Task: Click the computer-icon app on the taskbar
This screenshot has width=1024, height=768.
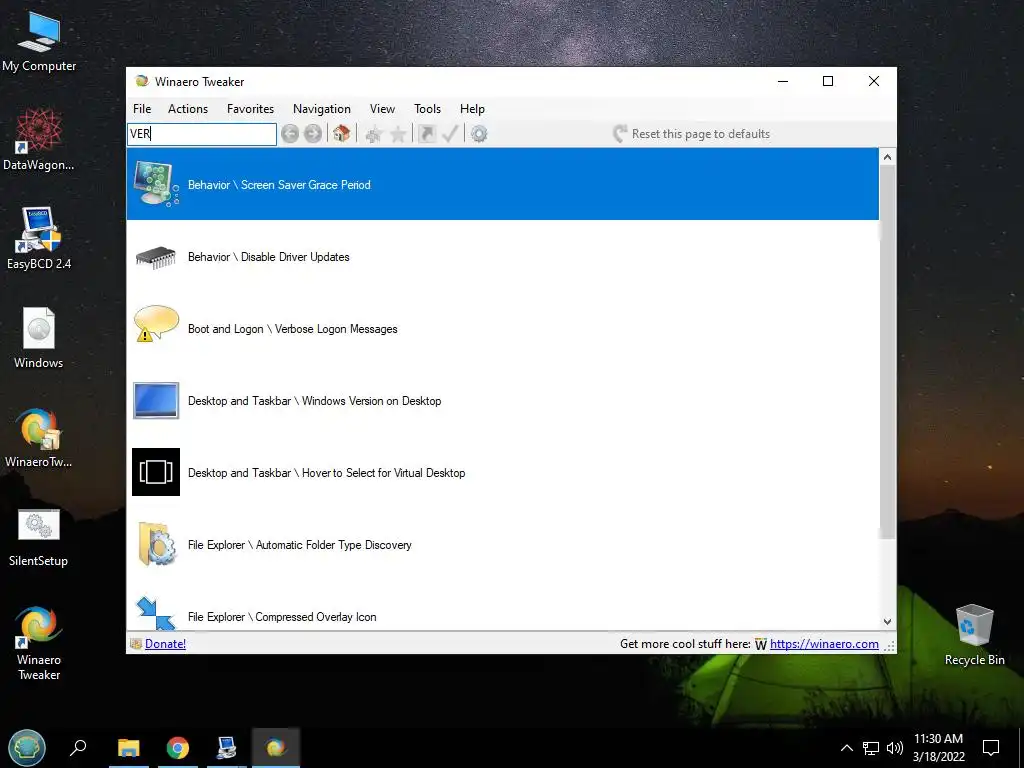Action: tap(227, 747)
